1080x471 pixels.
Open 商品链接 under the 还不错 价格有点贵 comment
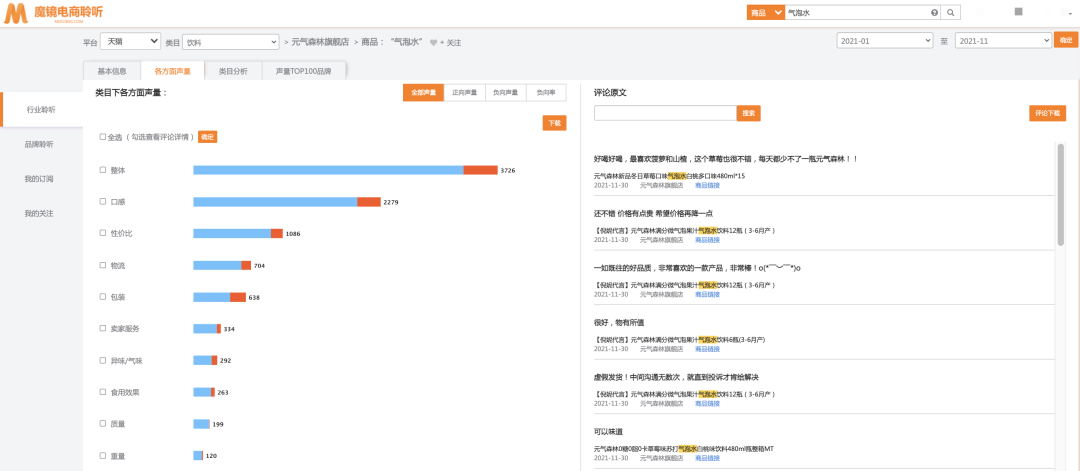(707, 240)
